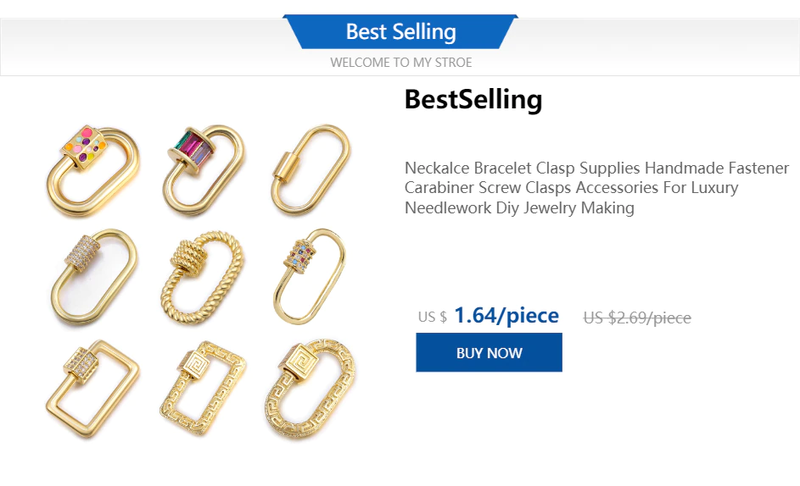
Task: Click the blue Best Selling banner
Action: click(400, 31)
